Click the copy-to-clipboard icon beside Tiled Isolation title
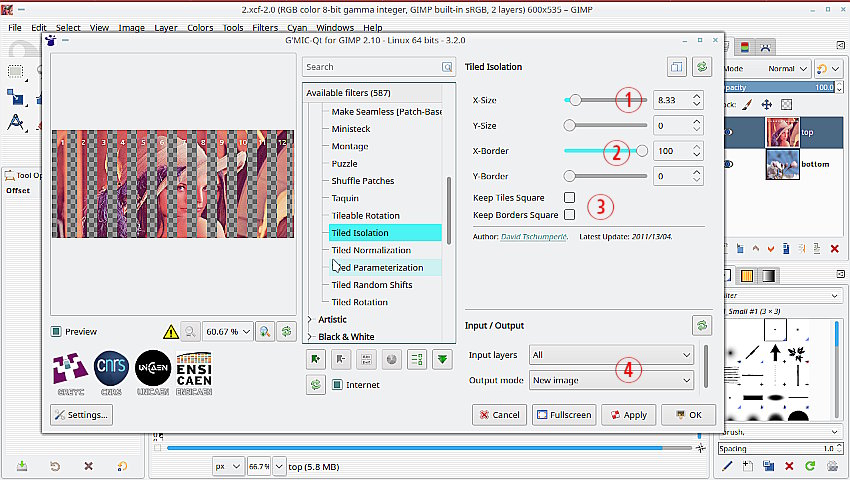The width and height of the screenshot is (850, 480). coord(677,67)
